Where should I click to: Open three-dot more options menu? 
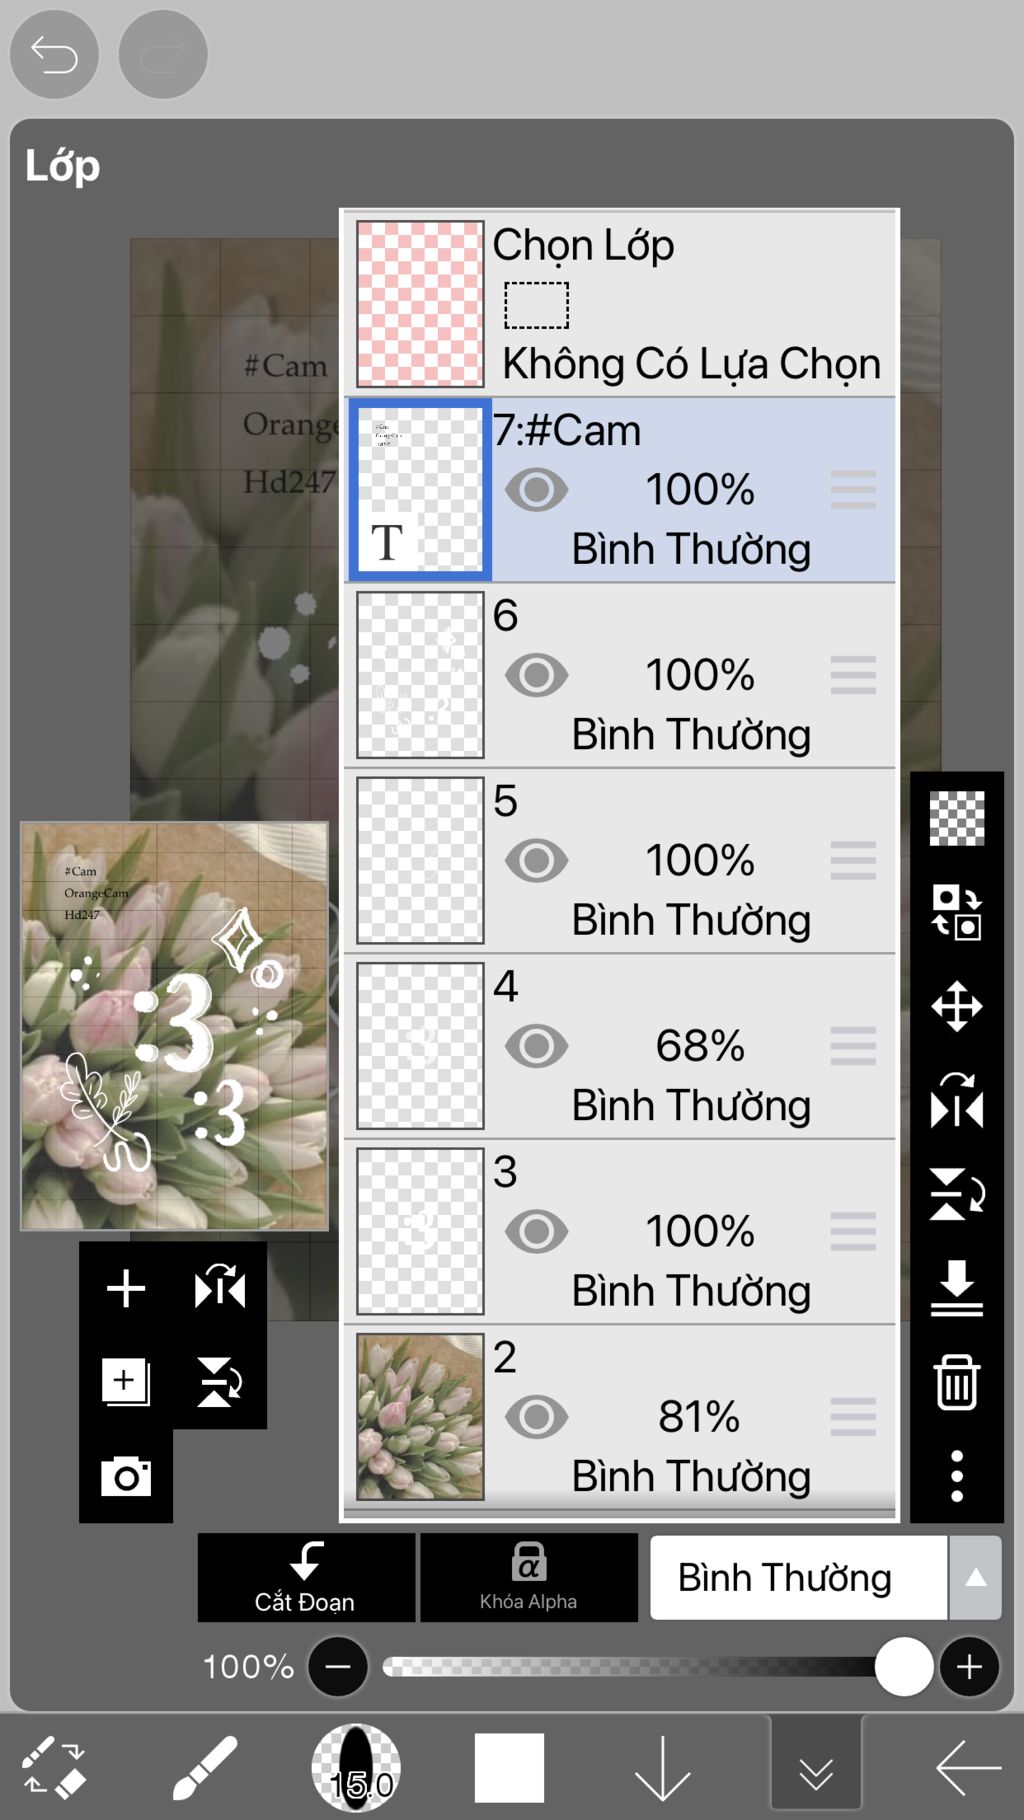pyautogui.click(x=957, y=1475)
